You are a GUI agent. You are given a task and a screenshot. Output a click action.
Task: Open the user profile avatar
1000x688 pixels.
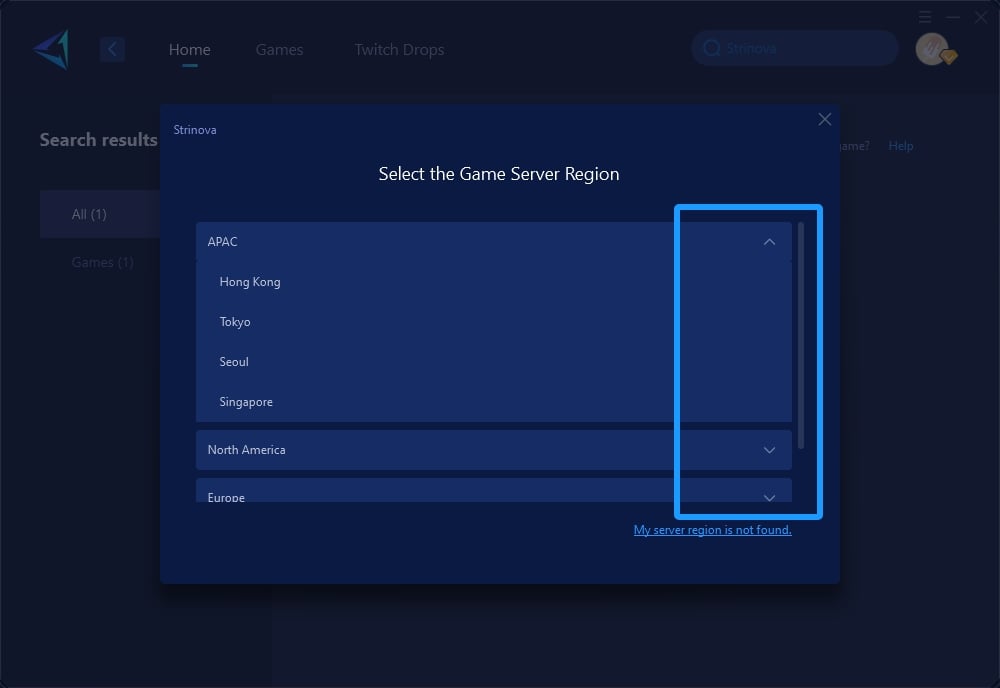[x=932, y=49]
